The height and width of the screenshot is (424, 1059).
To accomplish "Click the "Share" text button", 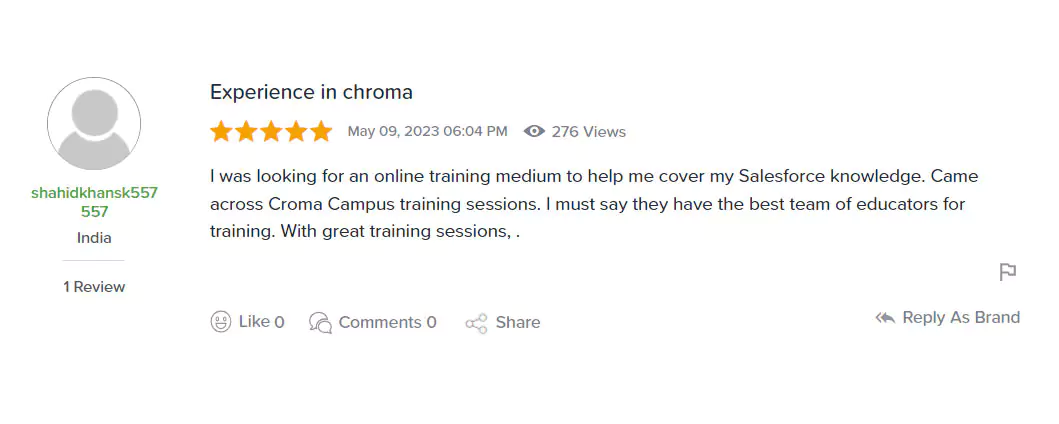I will (518, 322).
